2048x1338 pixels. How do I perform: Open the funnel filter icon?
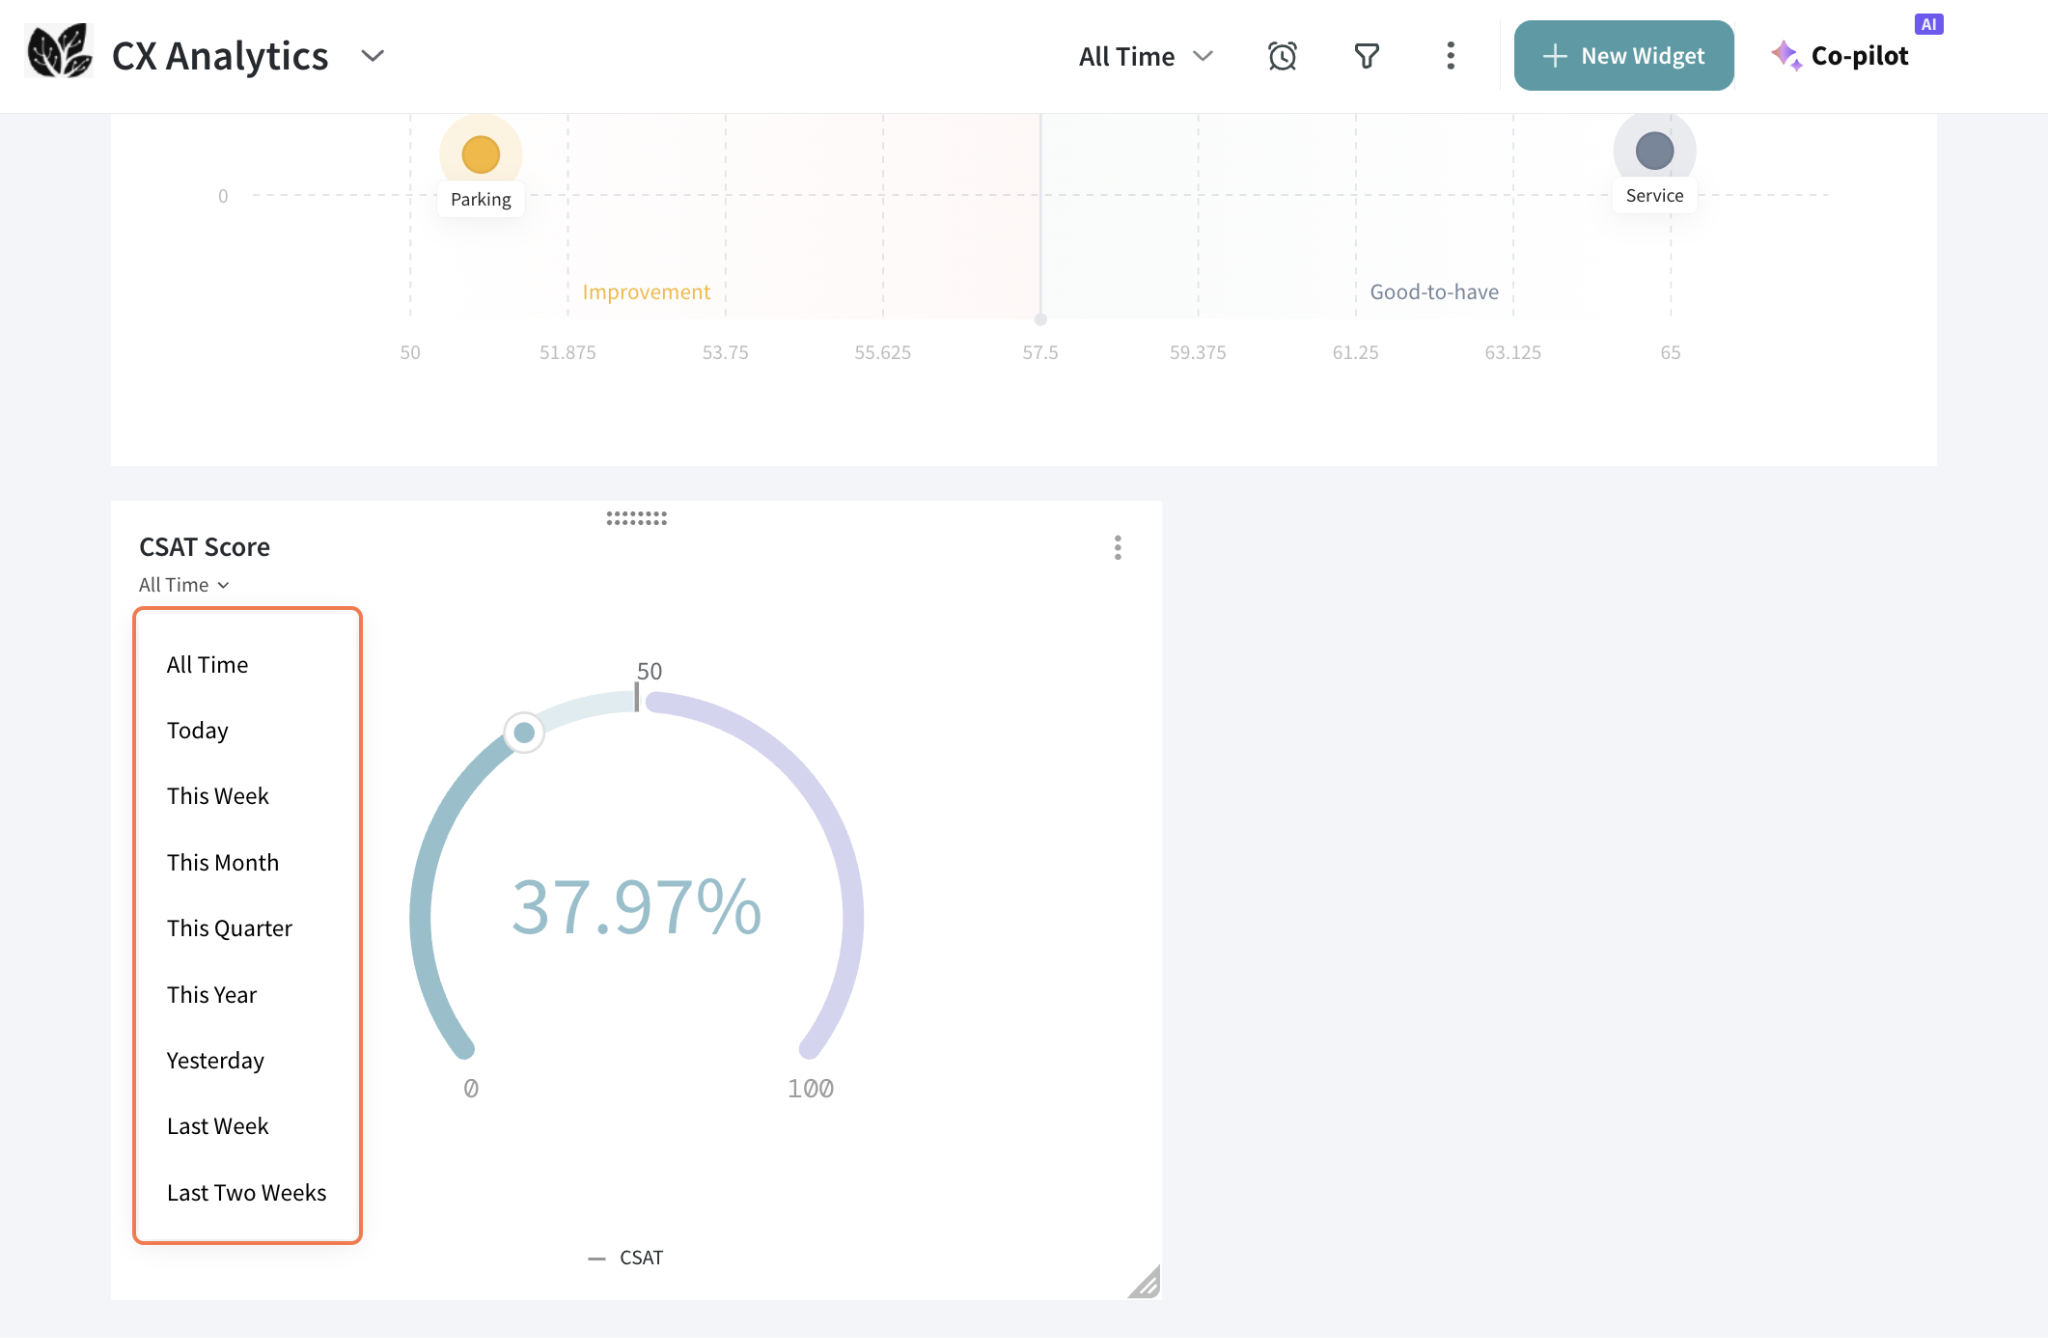(x=1366, y=56)
